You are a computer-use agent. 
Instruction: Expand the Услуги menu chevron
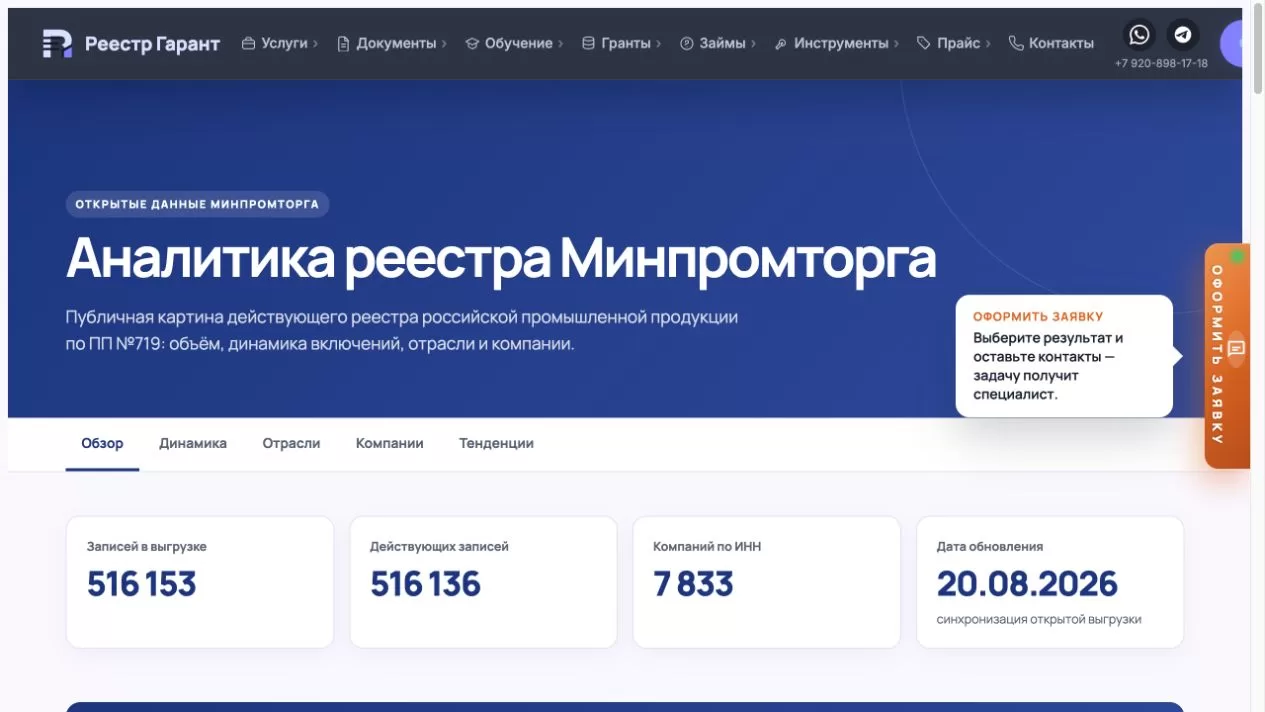(x=315, y=44)
